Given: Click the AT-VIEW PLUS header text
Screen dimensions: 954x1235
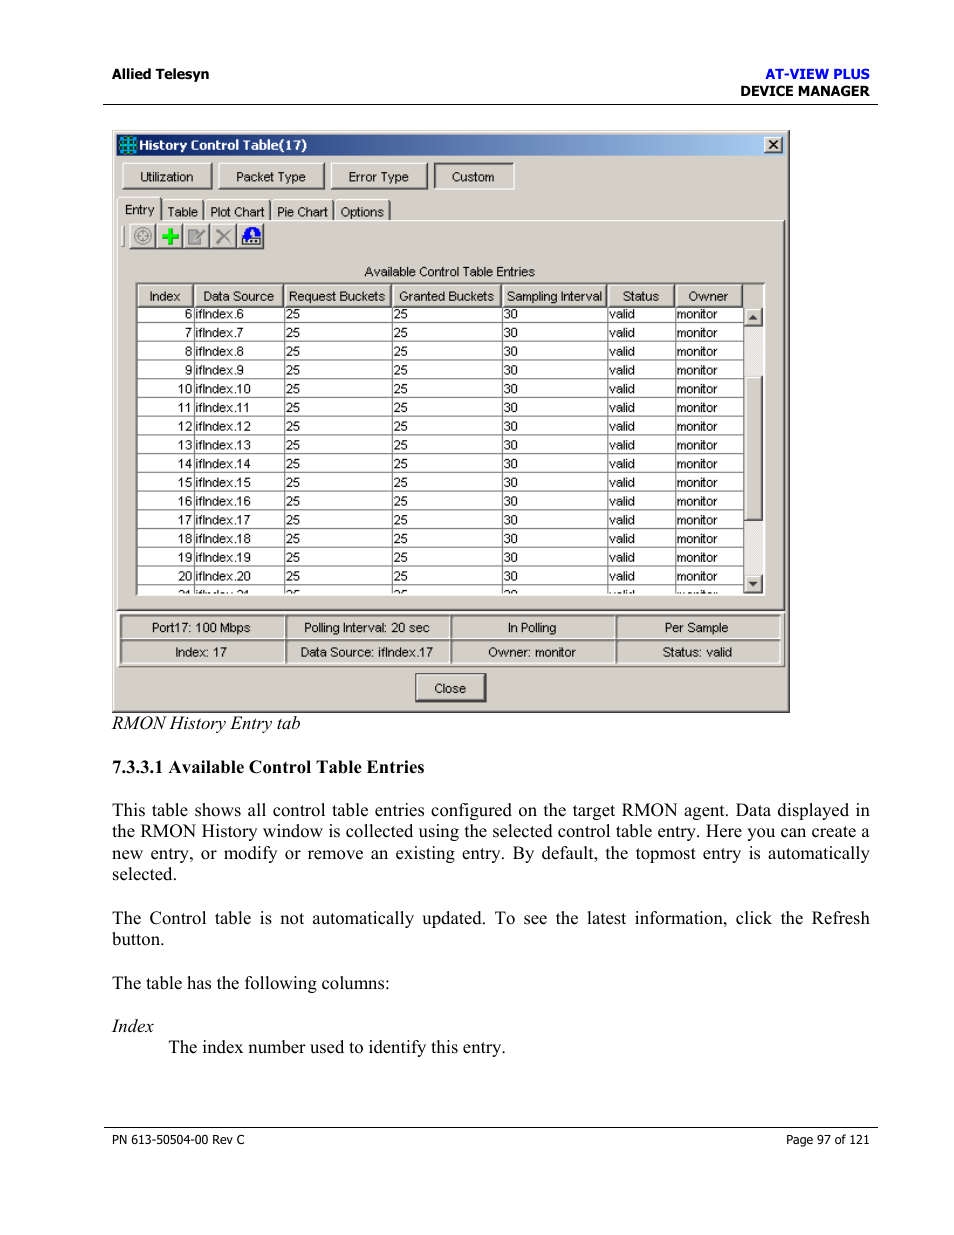Looking at the screenshot, I should [x=817, y=74].
